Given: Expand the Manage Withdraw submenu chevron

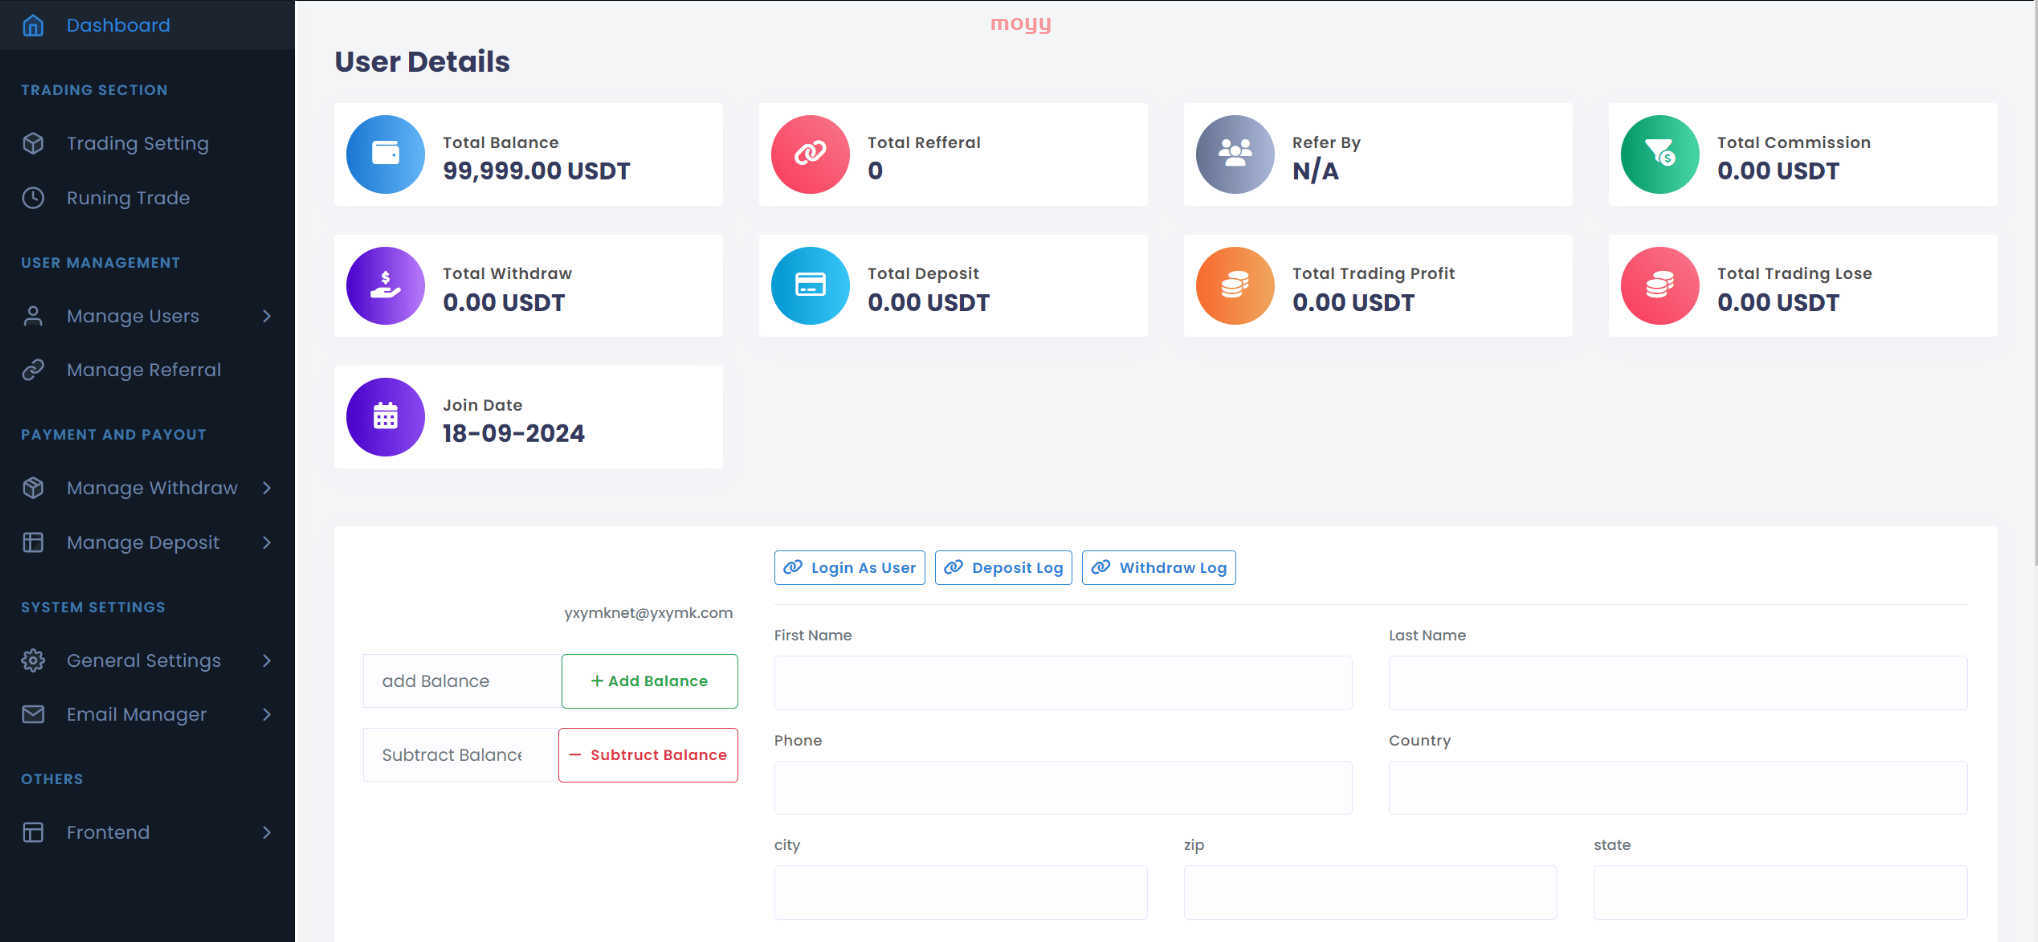Looking at the screenshot, I should tap(267, 488).
